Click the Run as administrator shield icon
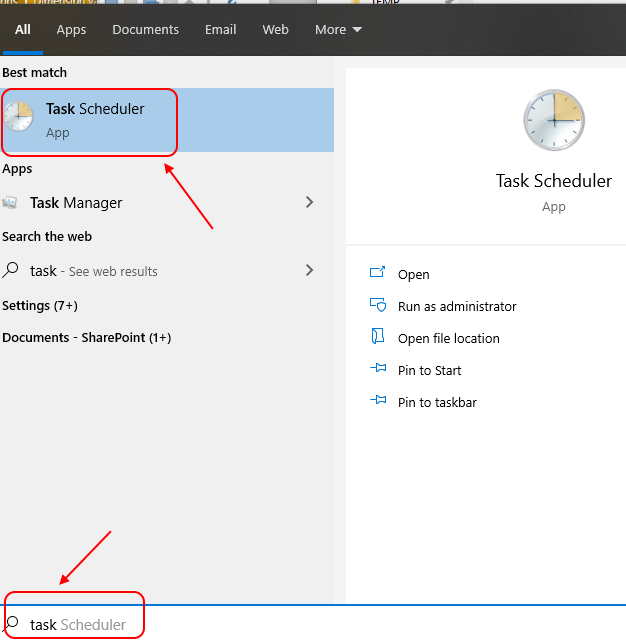The image size is (626, 640). 378,304
